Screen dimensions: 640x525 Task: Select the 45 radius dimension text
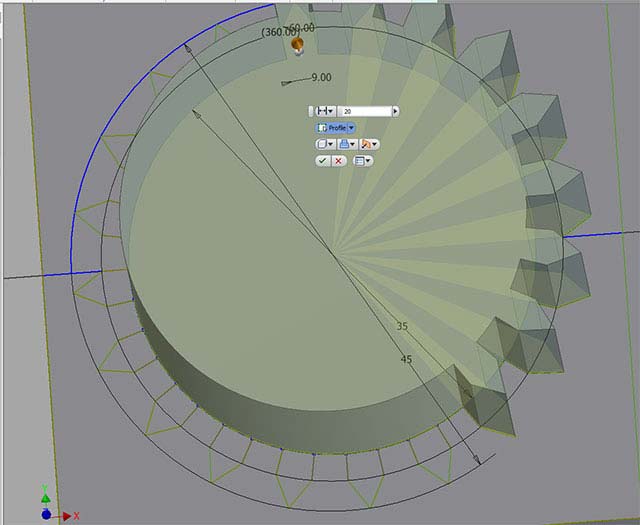click(x=406, y=359)
